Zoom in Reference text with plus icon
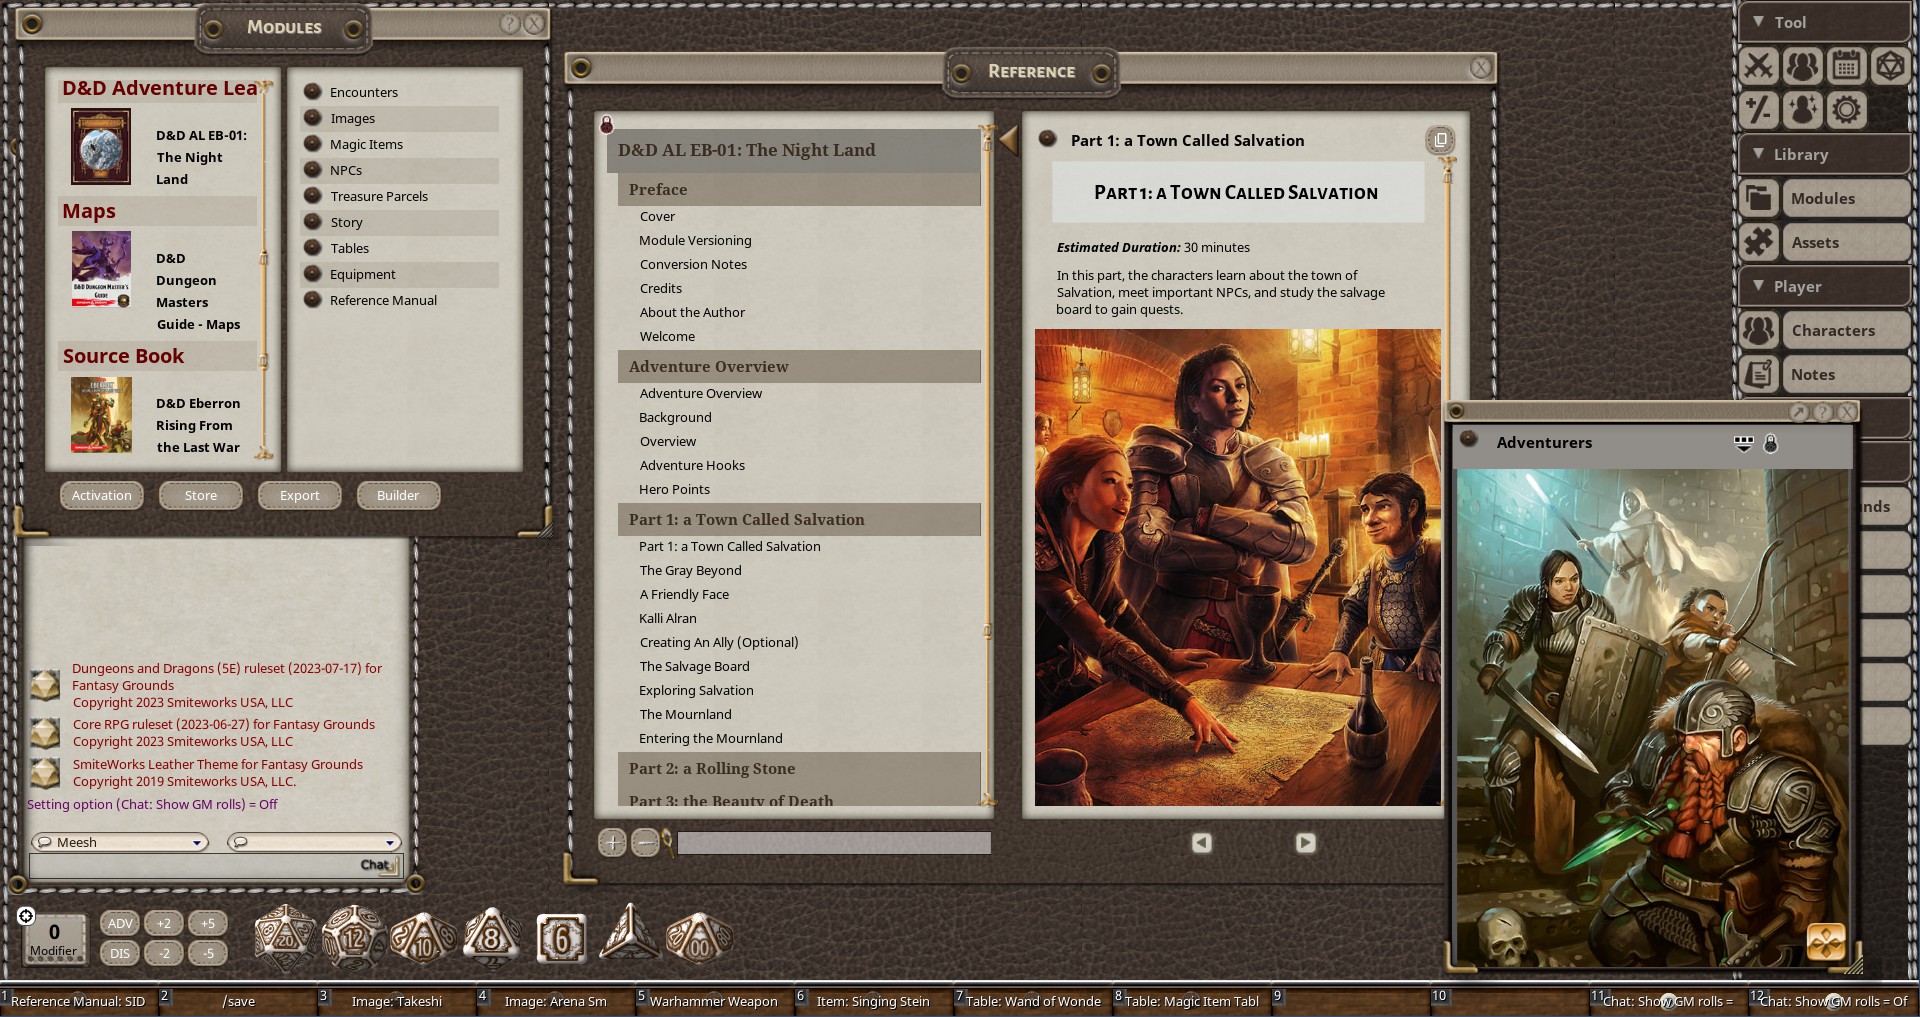1920x1017 pixels. [612, 843]
